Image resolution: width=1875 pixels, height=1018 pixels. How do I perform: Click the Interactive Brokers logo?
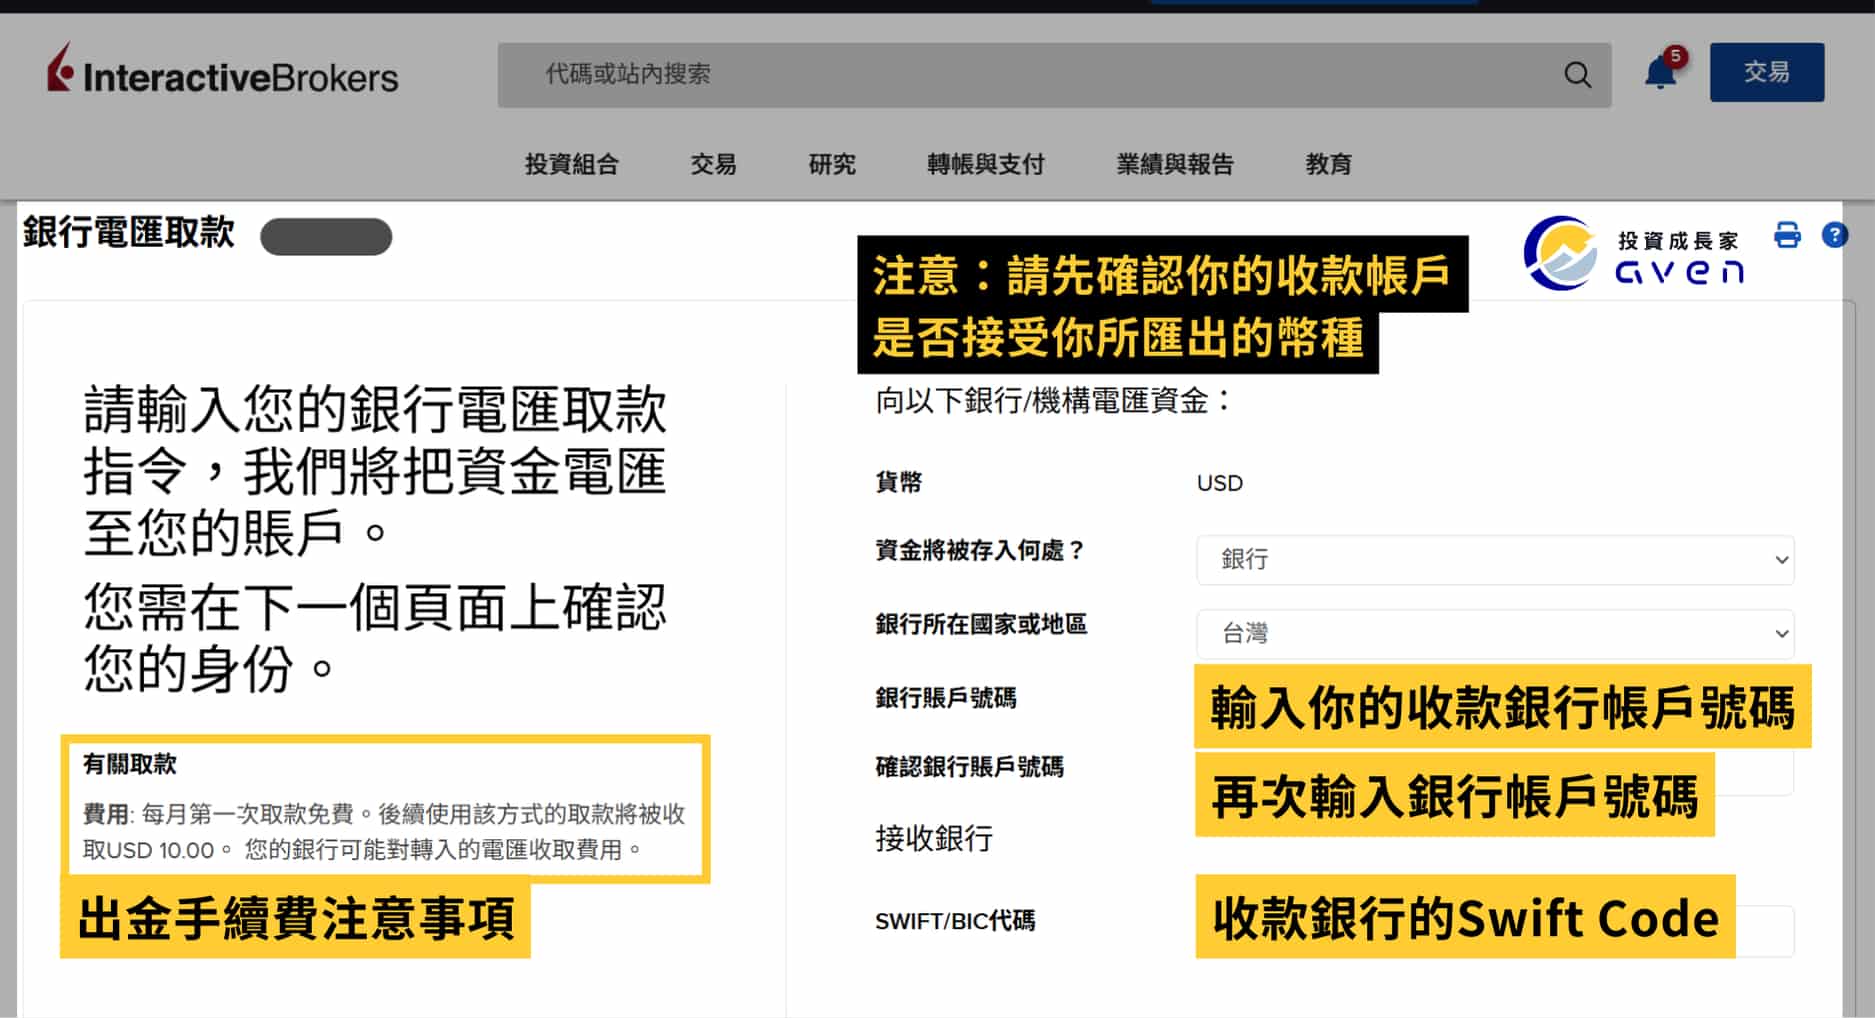(222, 74)
